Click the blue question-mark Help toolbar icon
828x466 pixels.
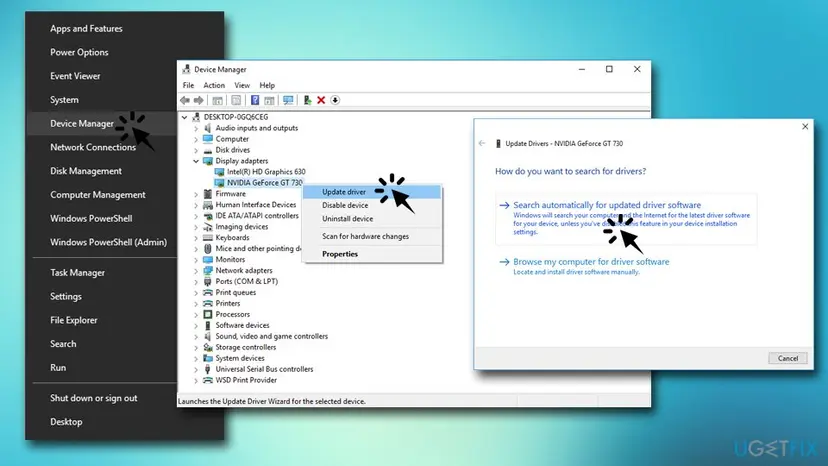[255, 100]
